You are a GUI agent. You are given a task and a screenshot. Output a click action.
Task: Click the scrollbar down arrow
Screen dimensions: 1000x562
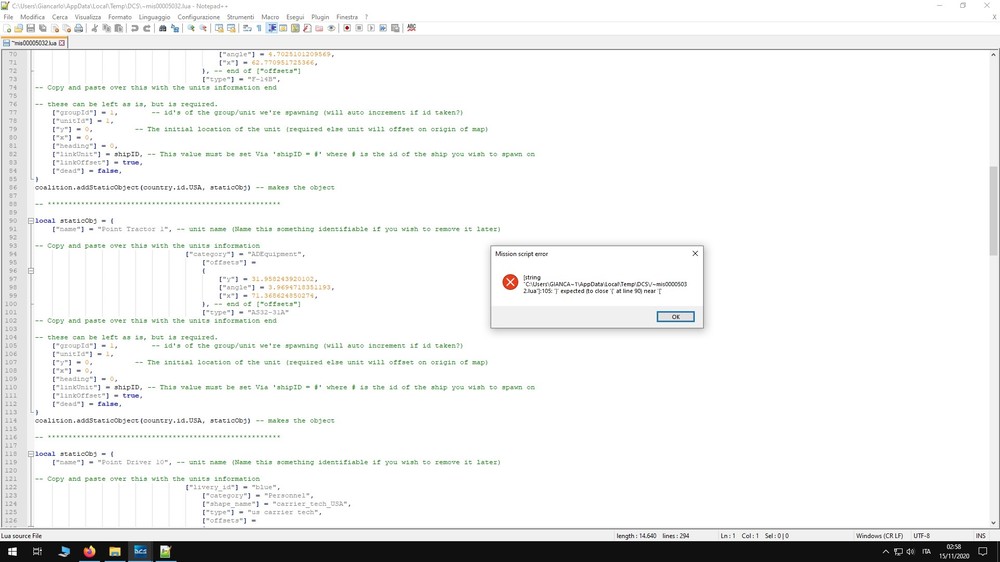coord(994,523)
